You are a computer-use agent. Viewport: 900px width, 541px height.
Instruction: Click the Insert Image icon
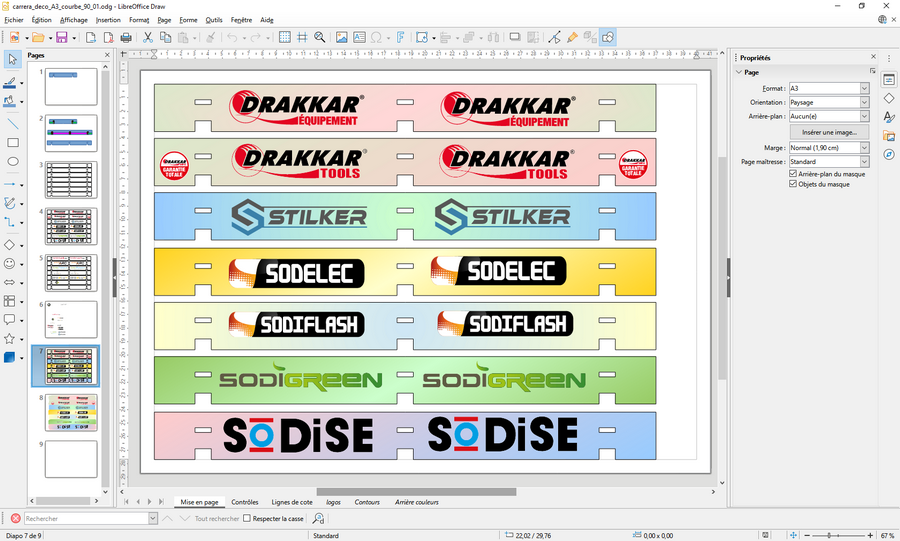click(342, 38)
